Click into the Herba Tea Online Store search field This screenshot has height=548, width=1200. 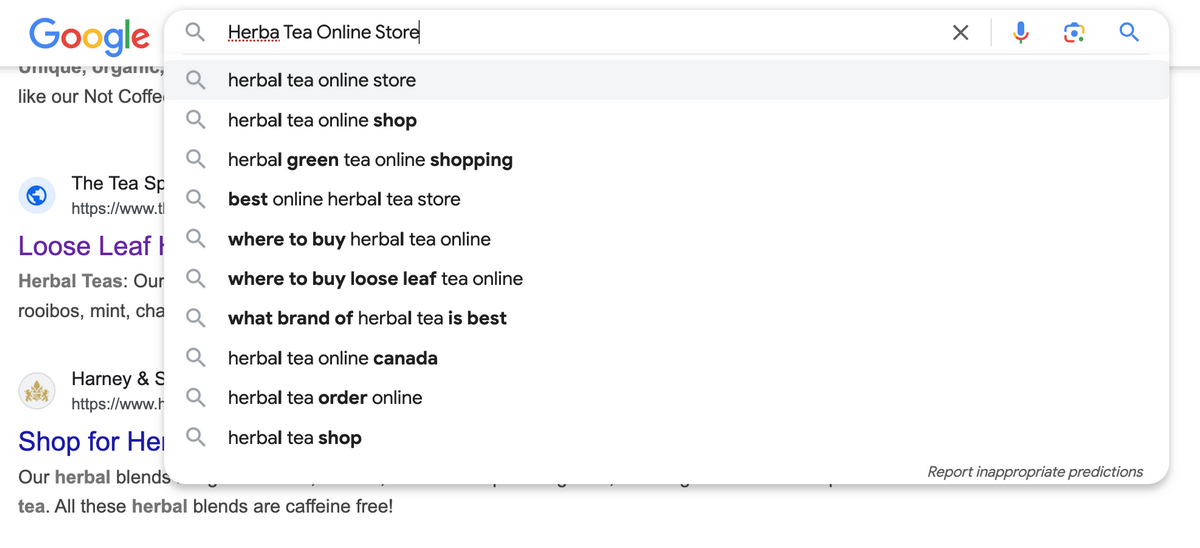(x=580, y=33)
